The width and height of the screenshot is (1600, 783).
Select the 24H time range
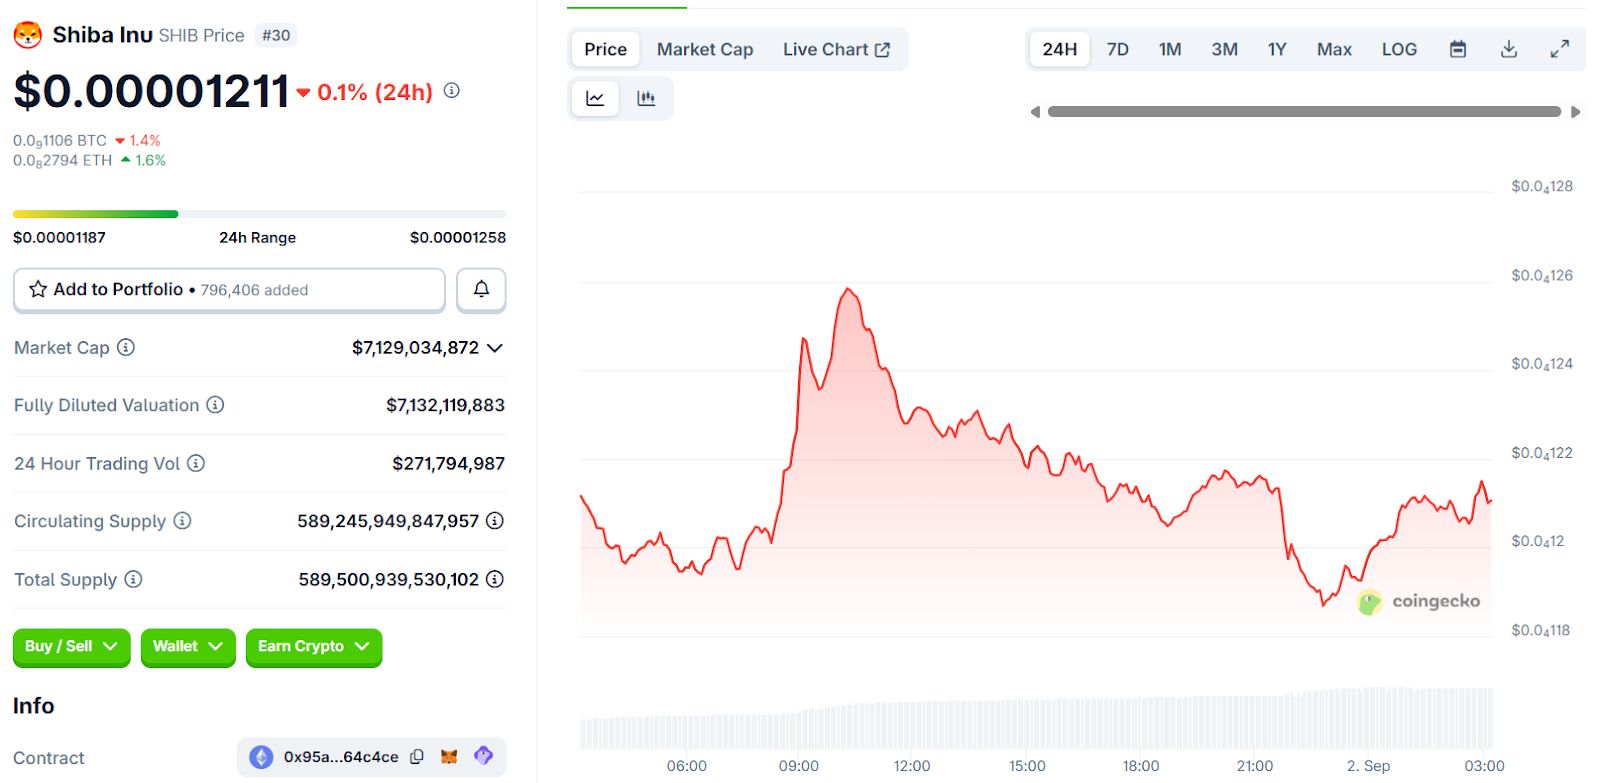[x=1060, y=49]
